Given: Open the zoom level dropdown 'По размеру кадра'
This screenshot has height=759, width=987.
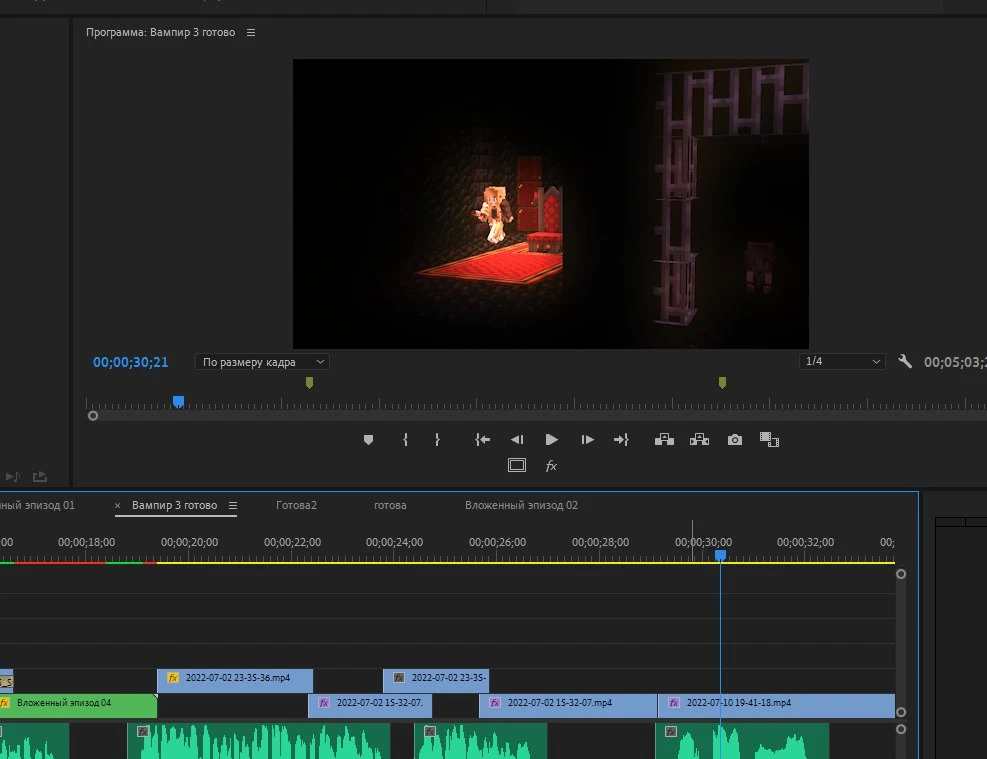Looking at the screenshot, I should (x=262, y=362).
